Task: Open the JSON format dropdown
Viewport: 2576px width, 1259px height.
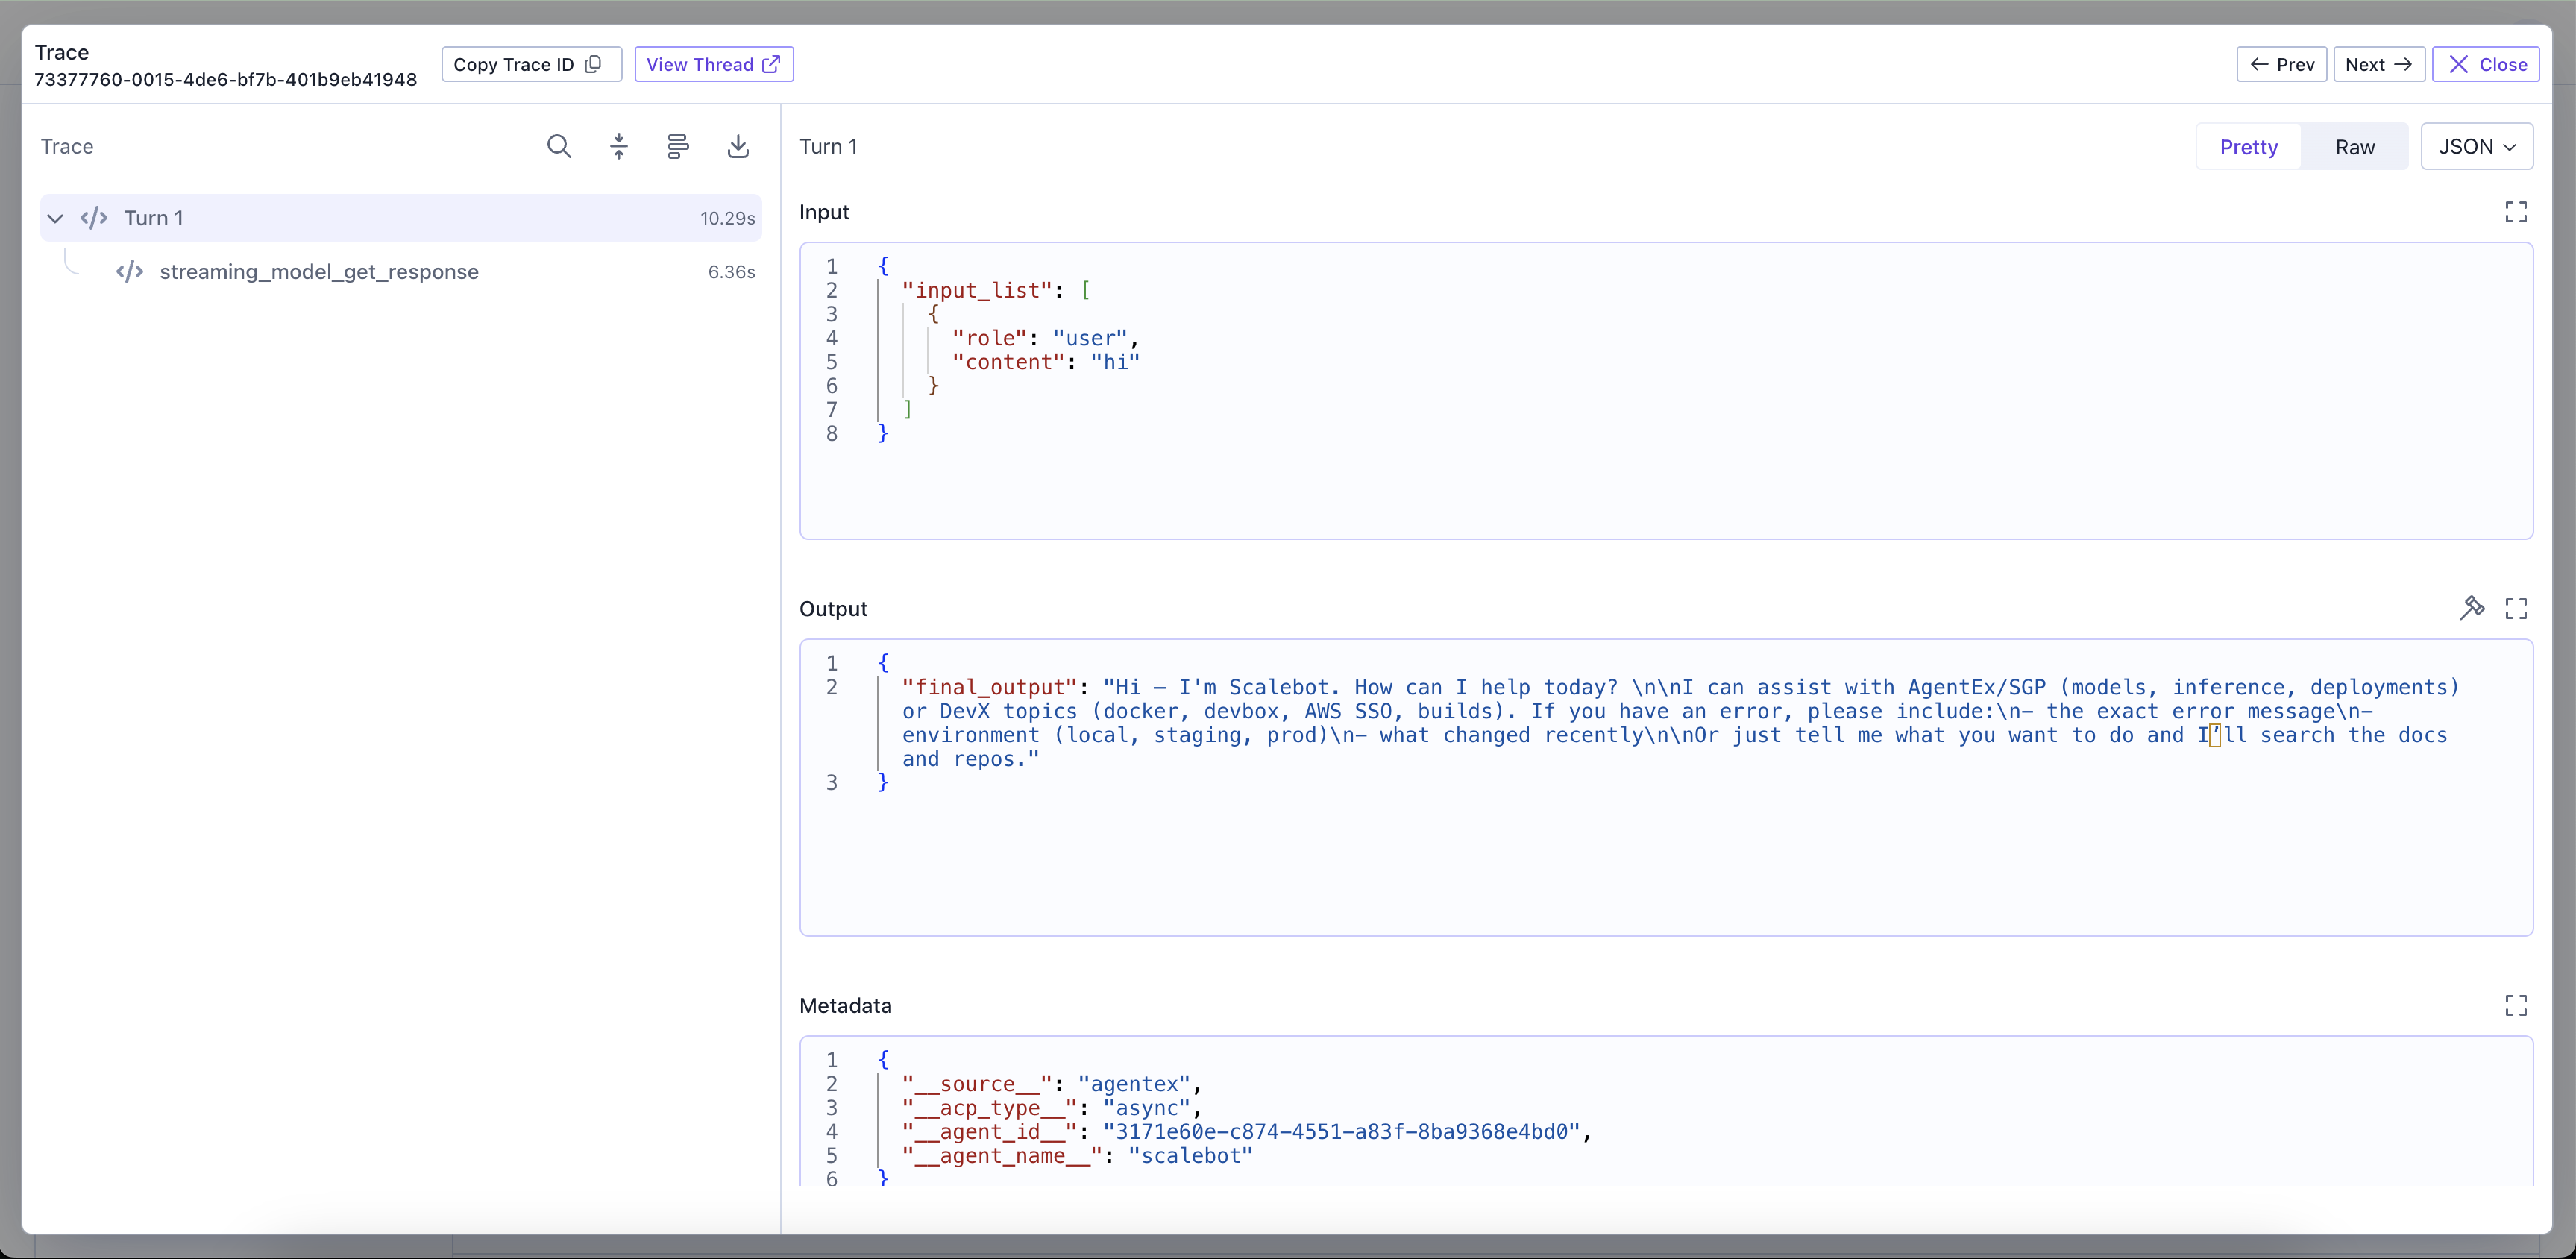Action: (2476, 147)
